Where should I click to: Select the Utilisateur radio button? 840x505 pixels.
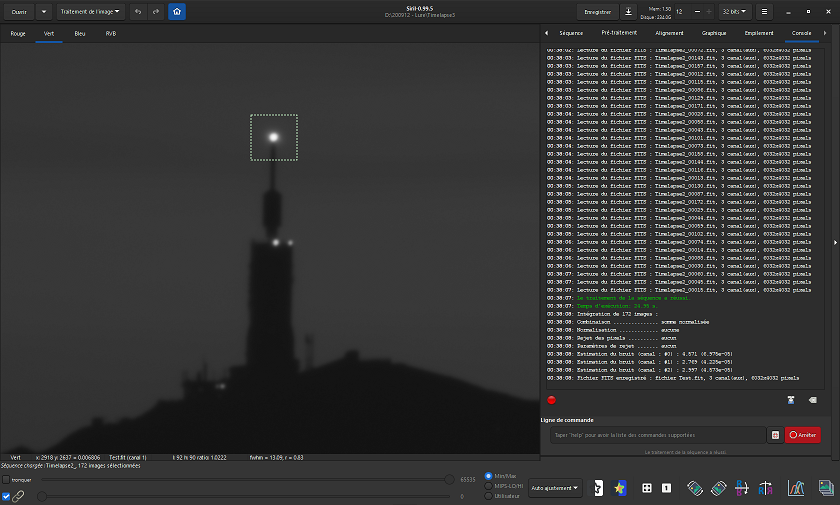point(488,496)
